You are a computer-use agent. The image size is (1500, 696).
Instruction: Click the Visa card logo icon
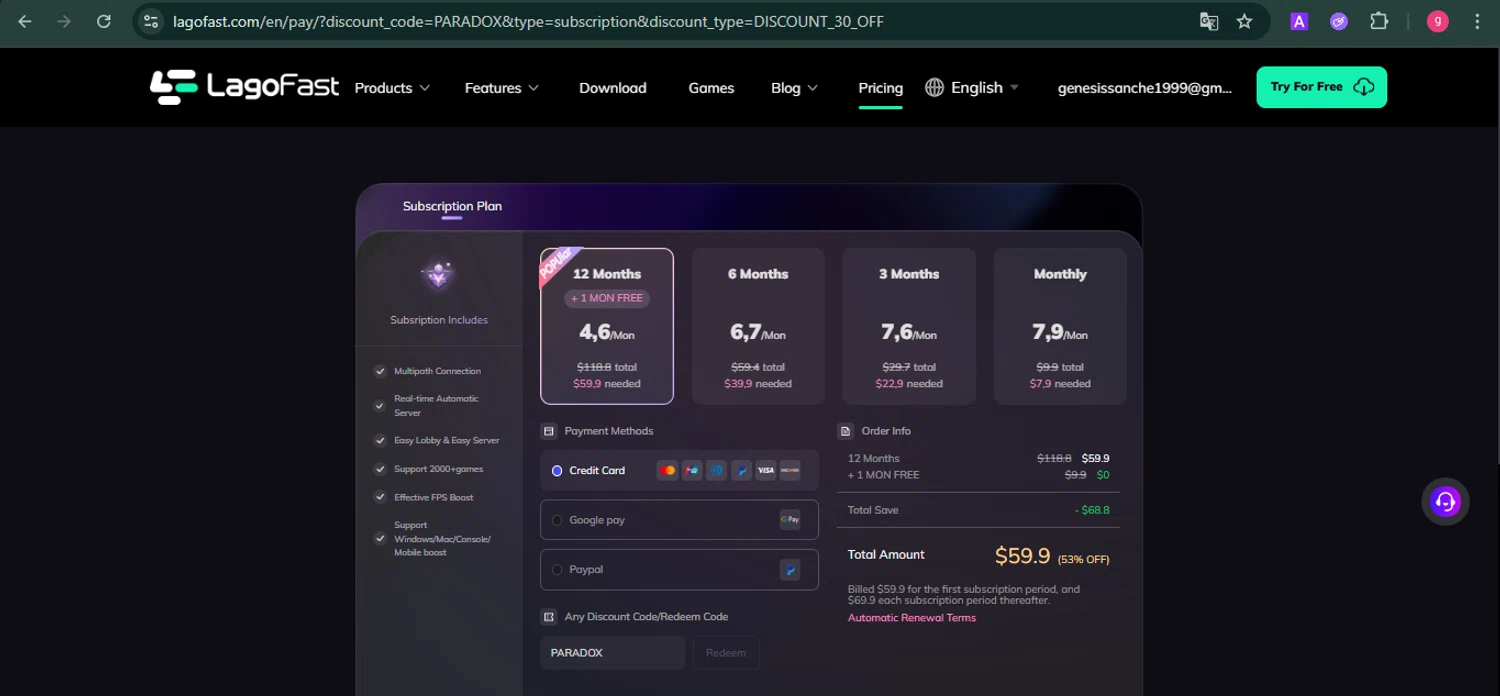766,470
